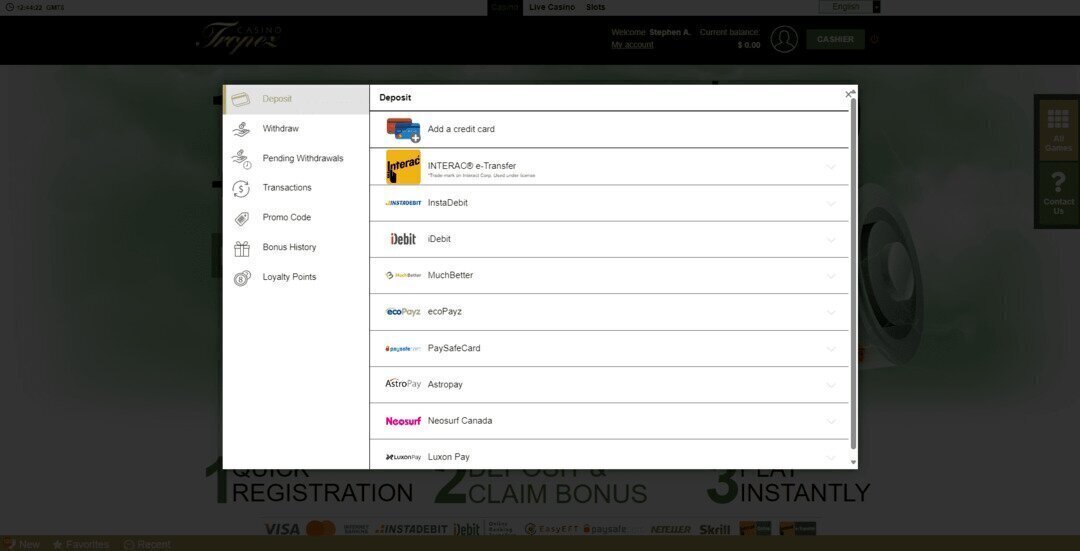The image size is (1080, 551).
Task: Click the paysafecard logo
Action: pyautogui.click(x=403, y=349)
